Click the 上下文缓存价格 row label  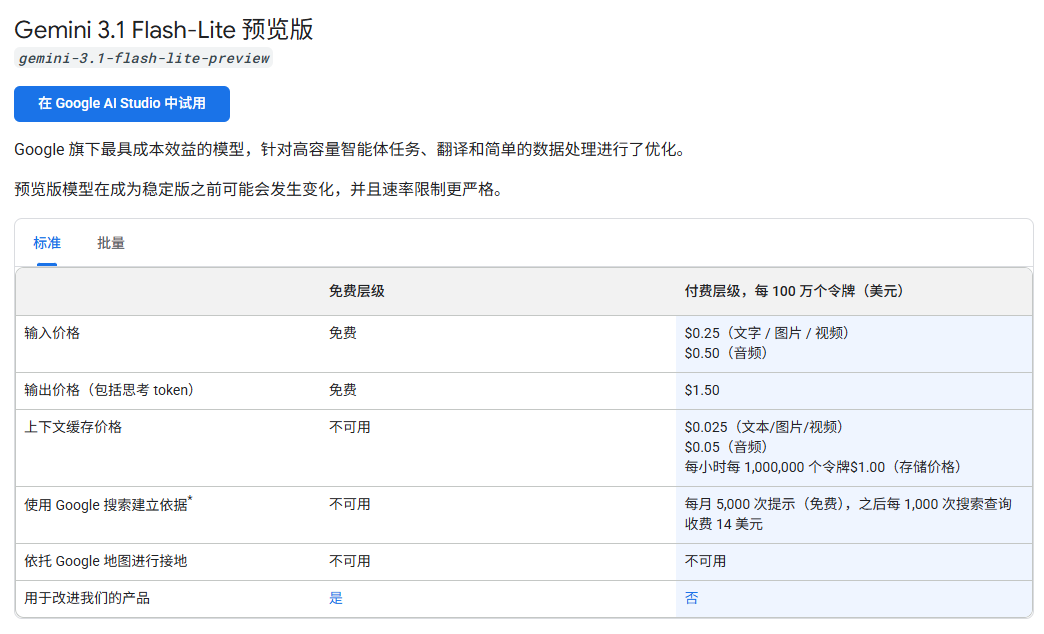73,428
